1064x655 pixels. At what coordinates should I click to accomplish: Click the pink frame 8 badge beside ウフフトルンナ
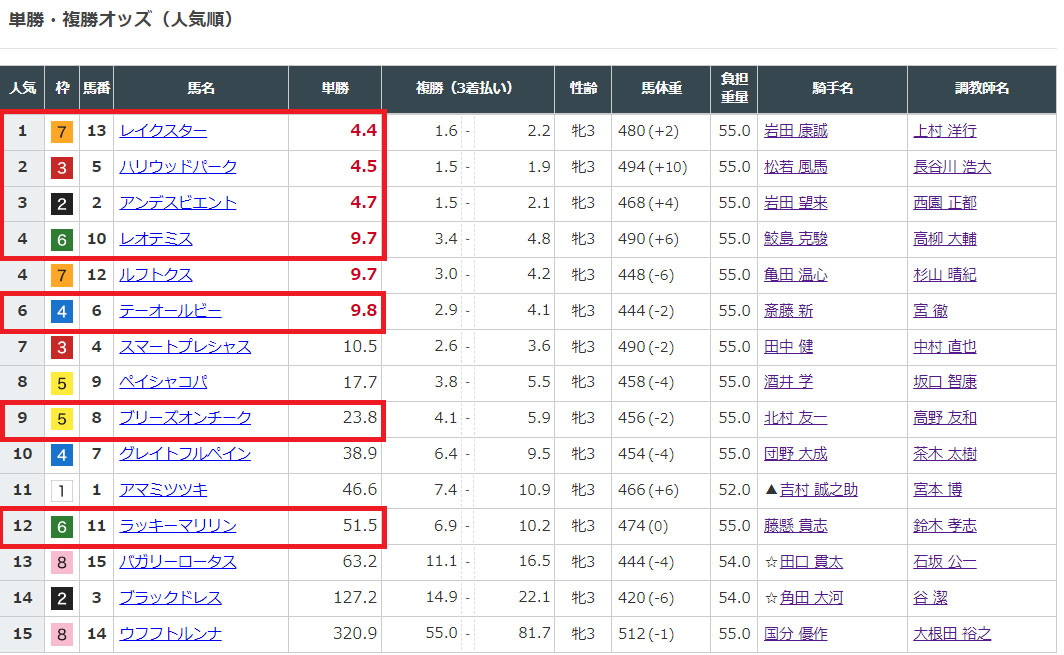pyautogui.click(x=61, y=634)
